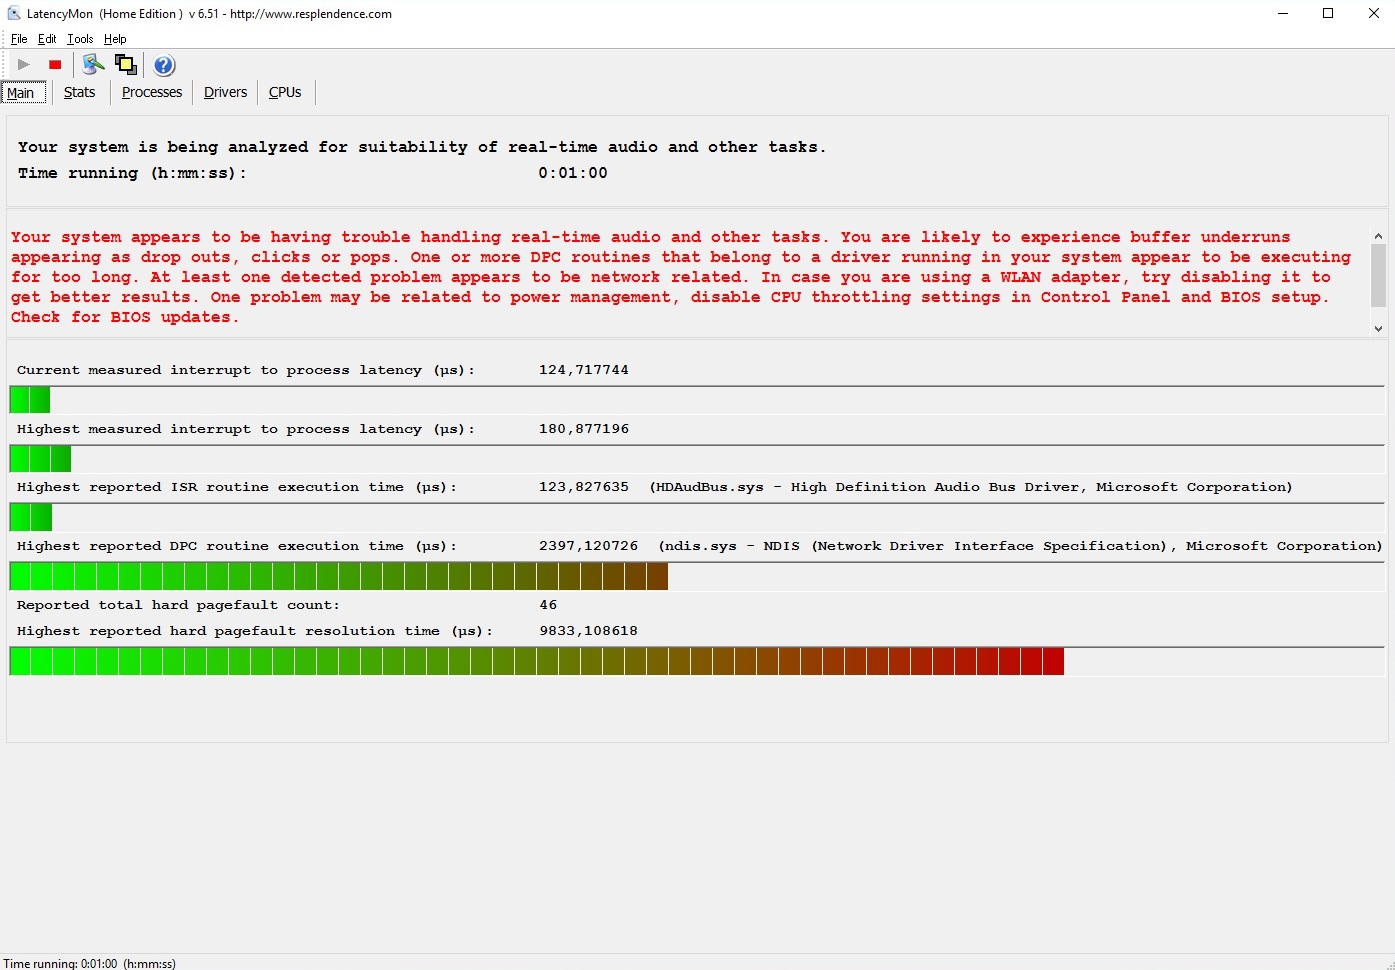Click the grayed Start monitoring play icon
The height and width of the screenshot is (970, 1395).
[x=24, y=65]
